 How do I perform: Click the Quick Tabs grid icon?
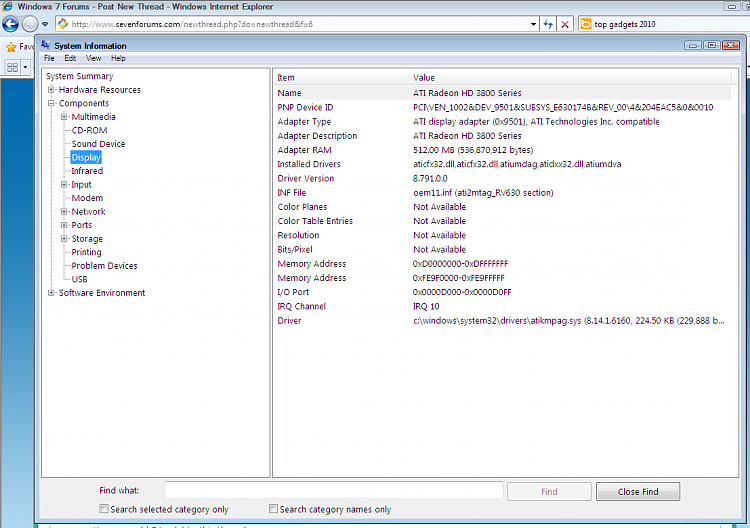click(12, 67)
